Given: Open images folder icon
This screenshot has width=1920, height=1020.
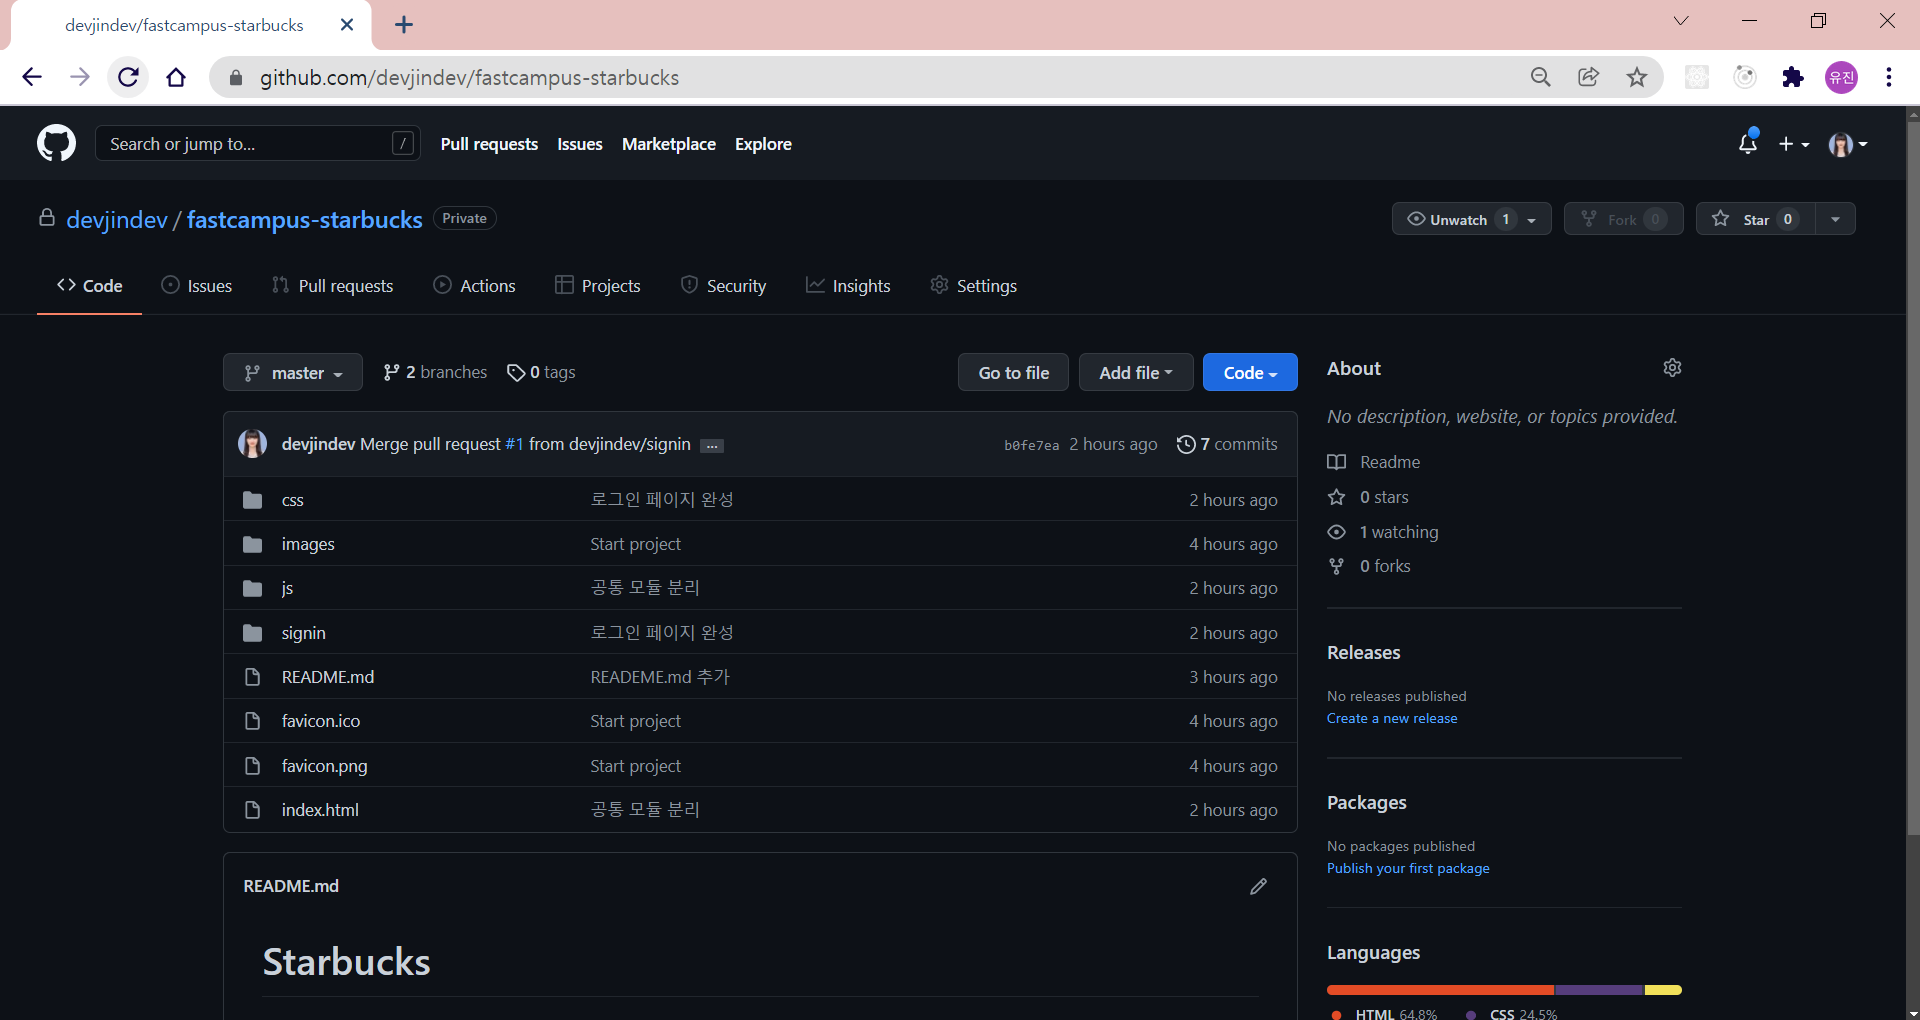Looking at the screenshot, I should coord(252,544).
